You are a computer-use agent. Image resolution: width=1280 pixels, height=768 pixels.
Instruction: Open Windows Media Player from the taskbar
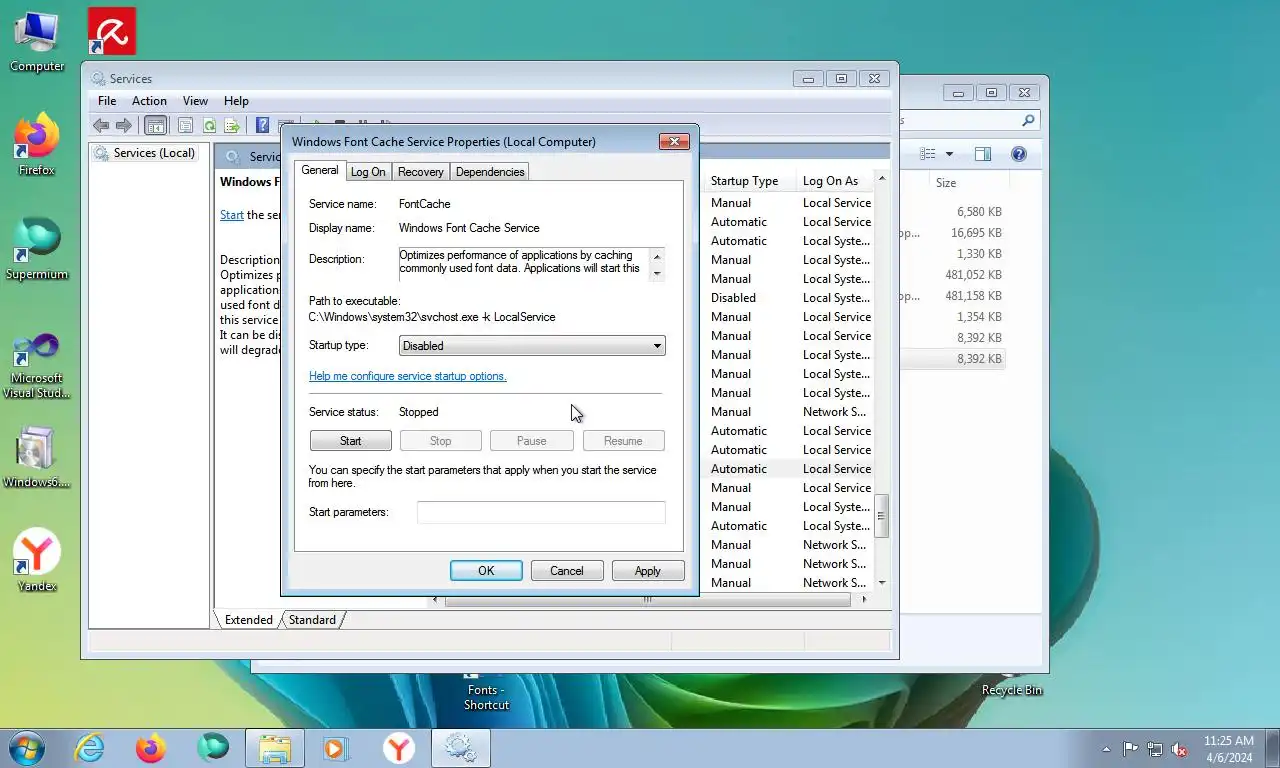pyautogui.click(x=336, y=748)
